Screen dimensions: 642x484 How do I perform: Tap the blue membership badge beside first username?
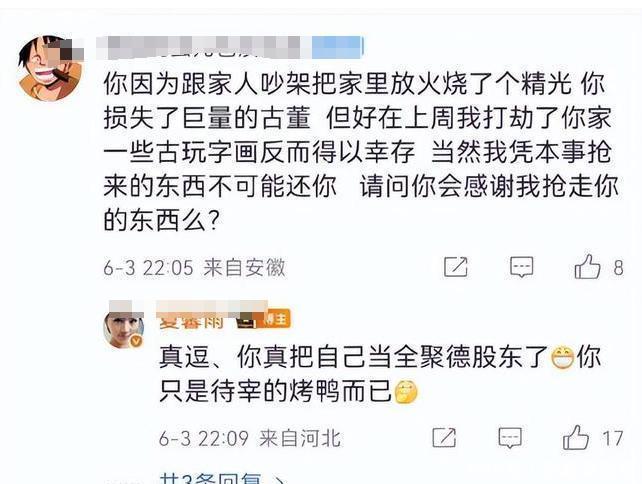[337, 47]
